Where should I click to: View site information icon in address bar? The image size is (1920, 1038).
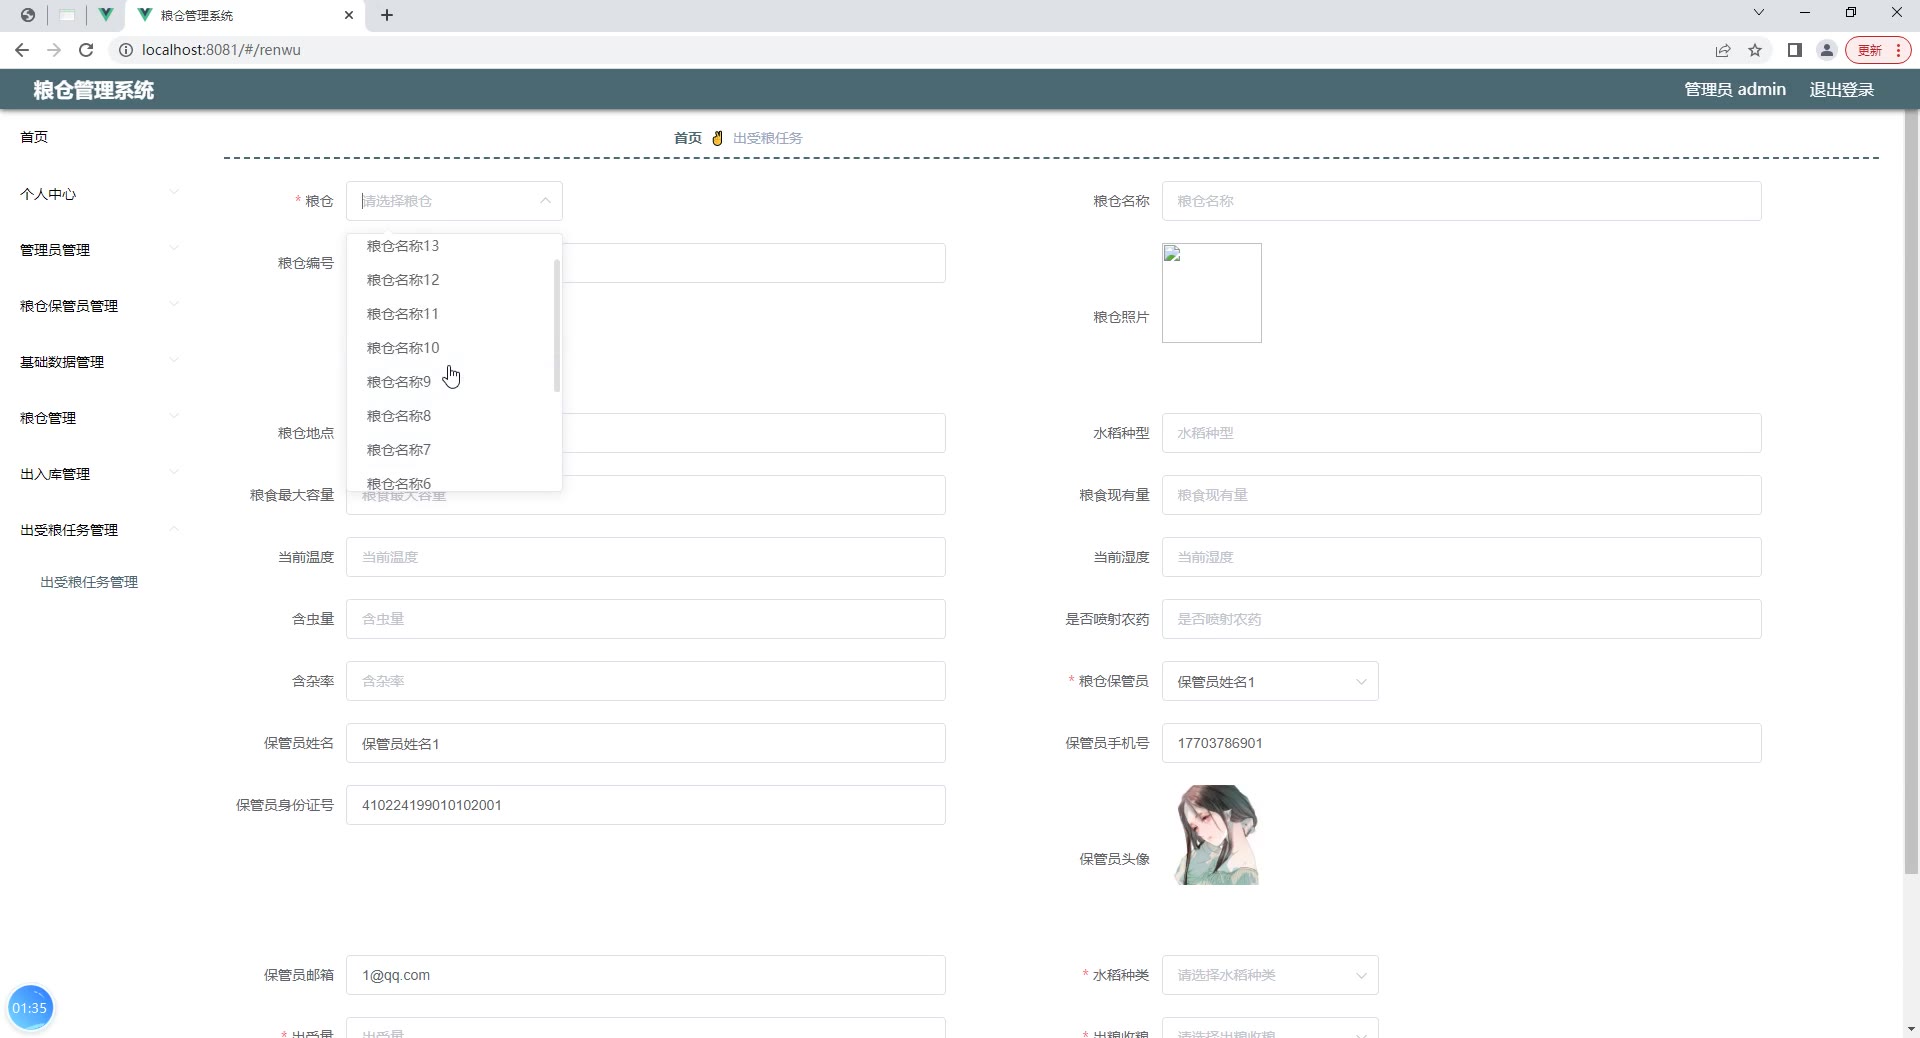[126, 50]
